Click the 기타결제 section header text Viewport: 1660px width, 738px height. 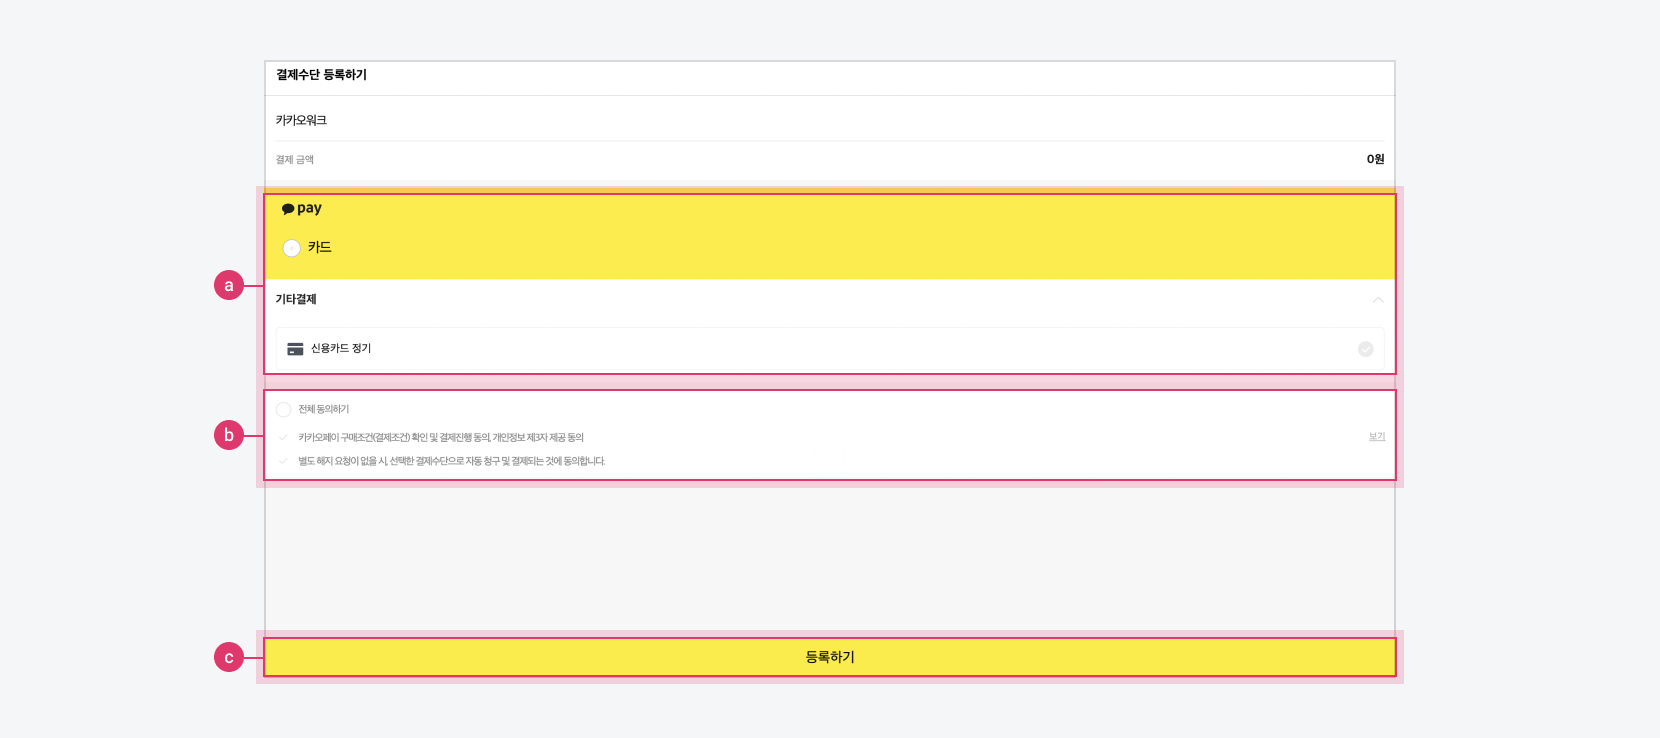point(296,299)
